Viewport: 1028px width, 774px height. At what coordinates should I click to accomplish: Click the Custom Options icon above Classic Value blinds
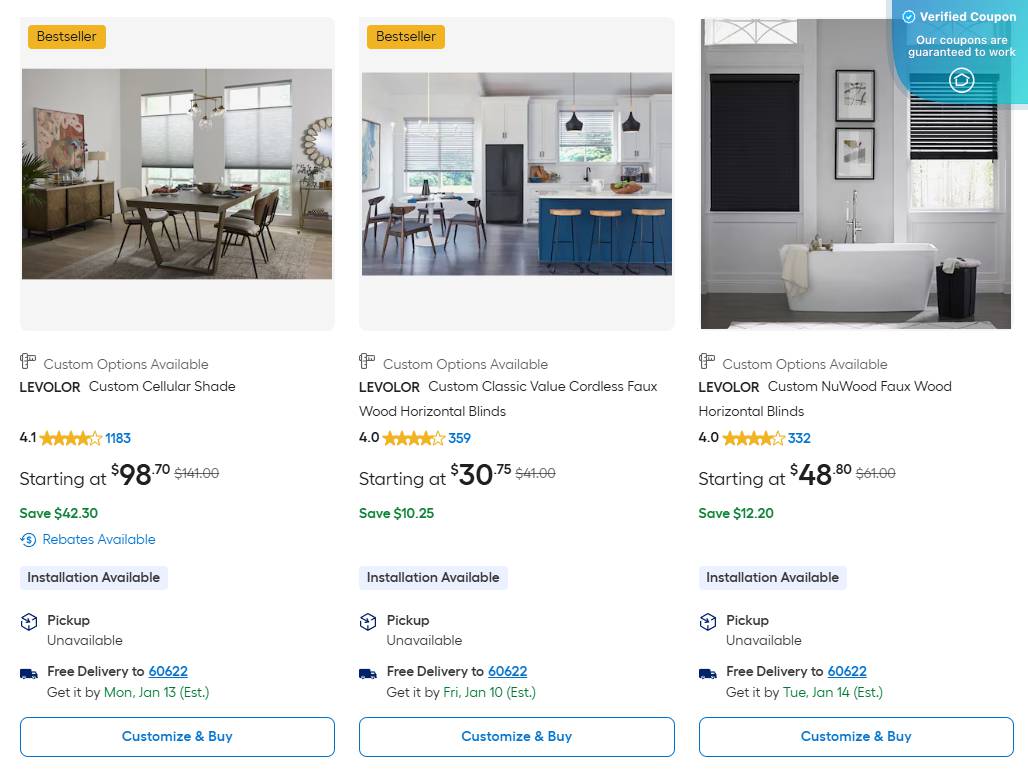[x=367, y=362]
